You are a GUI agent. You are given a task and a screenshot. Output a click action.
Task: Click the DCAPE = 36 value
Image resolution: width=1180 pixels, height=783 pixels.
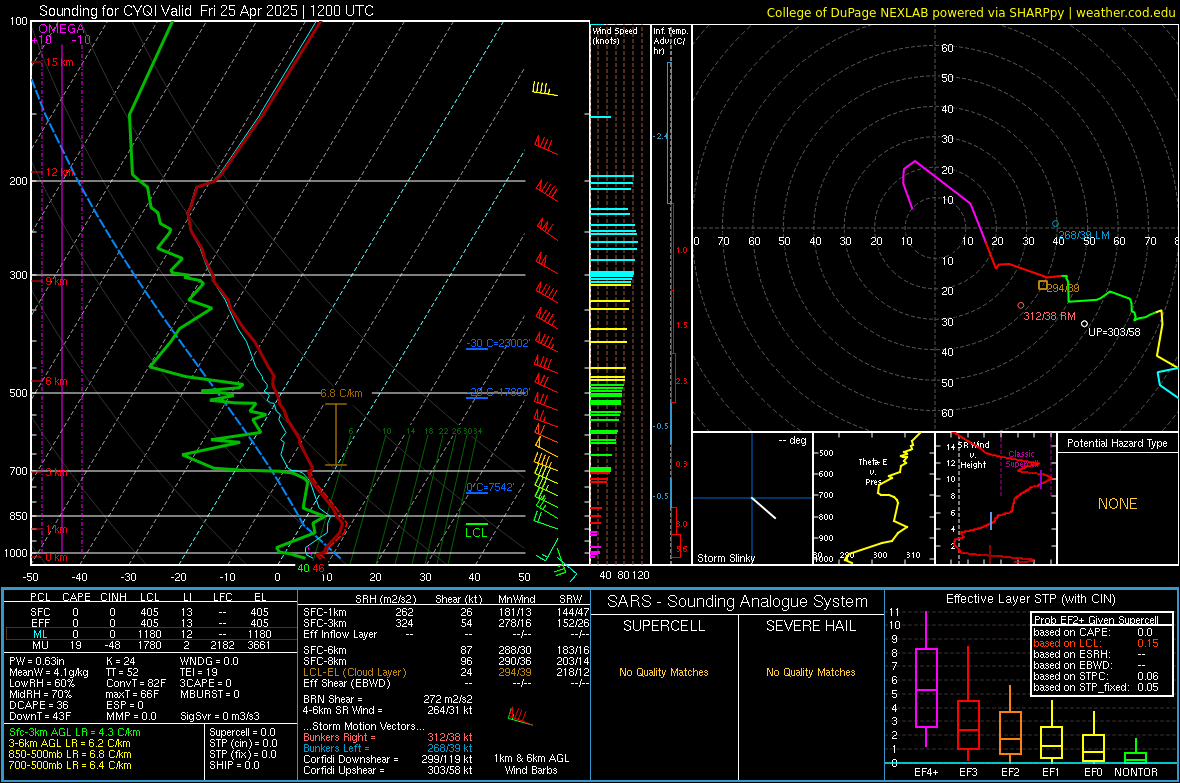pyautogui.click(x=38, y=705)
